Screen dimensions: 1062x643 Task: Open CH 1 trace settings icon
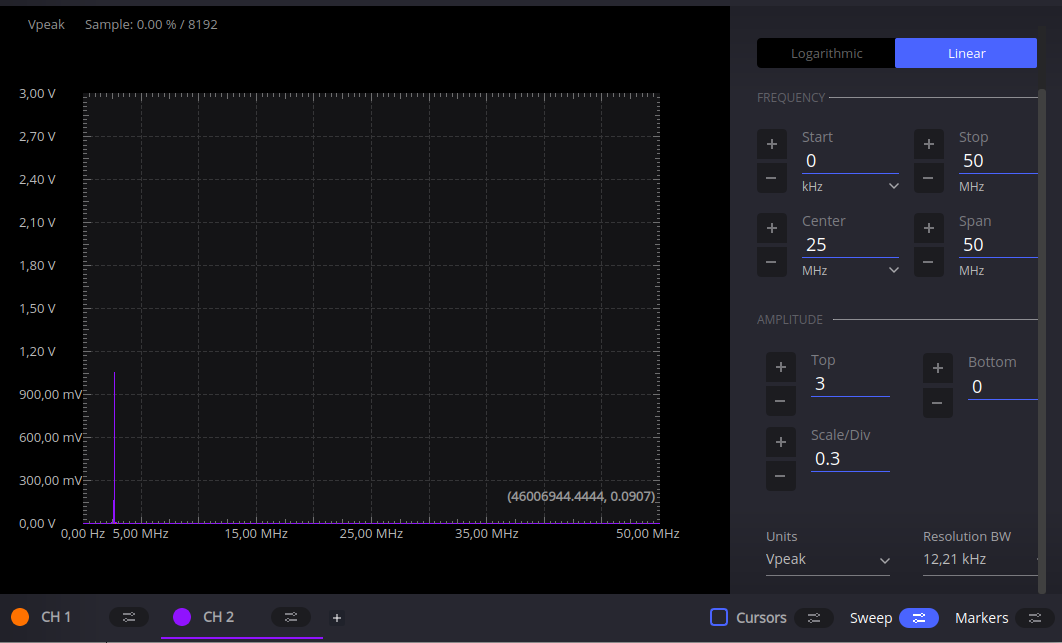(129, 617)
